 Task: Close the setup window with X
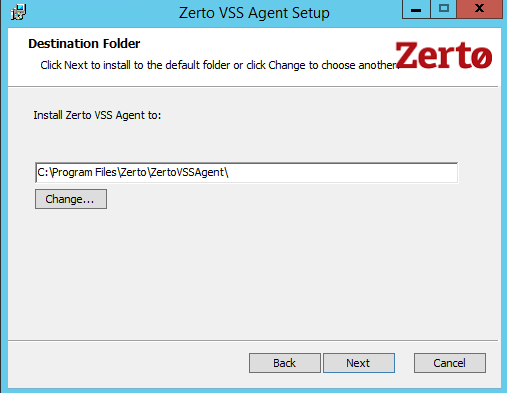point(479,9)
